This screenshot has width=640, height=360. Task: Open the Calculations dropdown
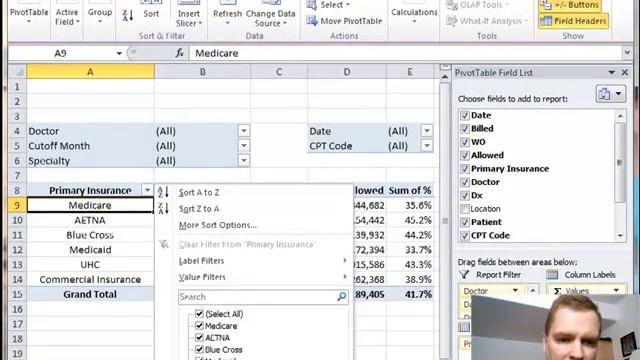(414, 13)
